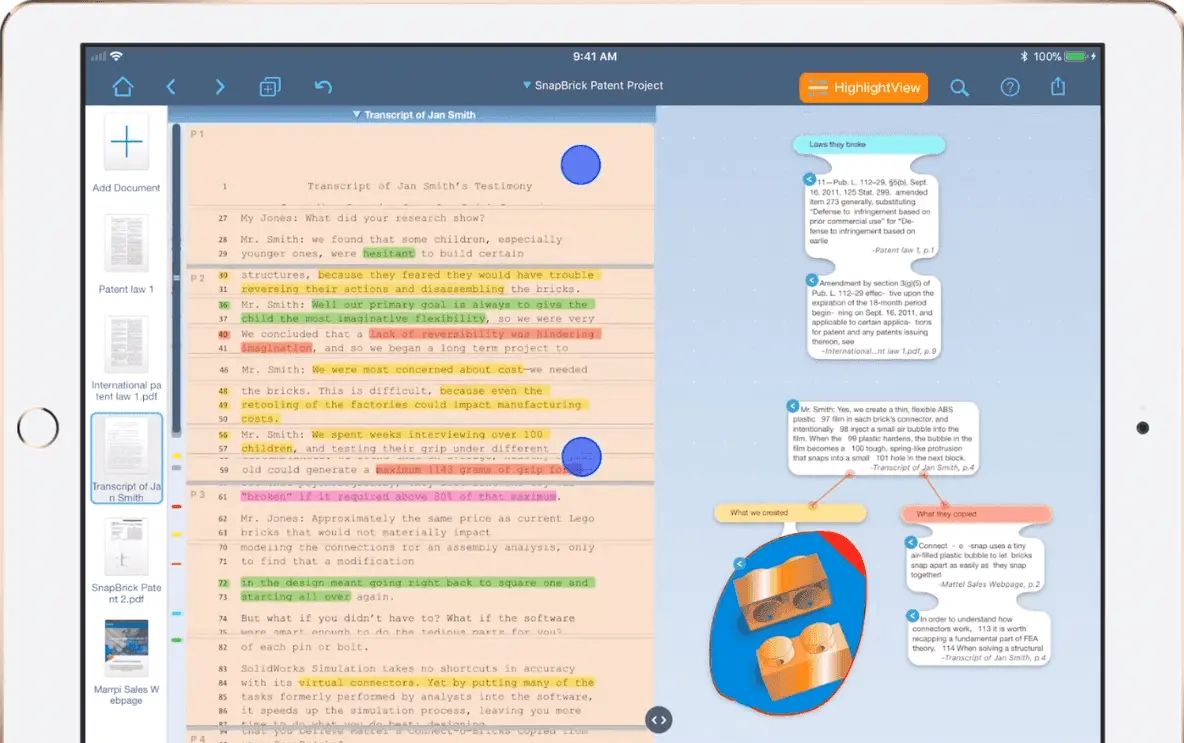Tap source arrow on 'In order to understand' snippet
Screen dimensions: 1184x743
tap(913, 616)
